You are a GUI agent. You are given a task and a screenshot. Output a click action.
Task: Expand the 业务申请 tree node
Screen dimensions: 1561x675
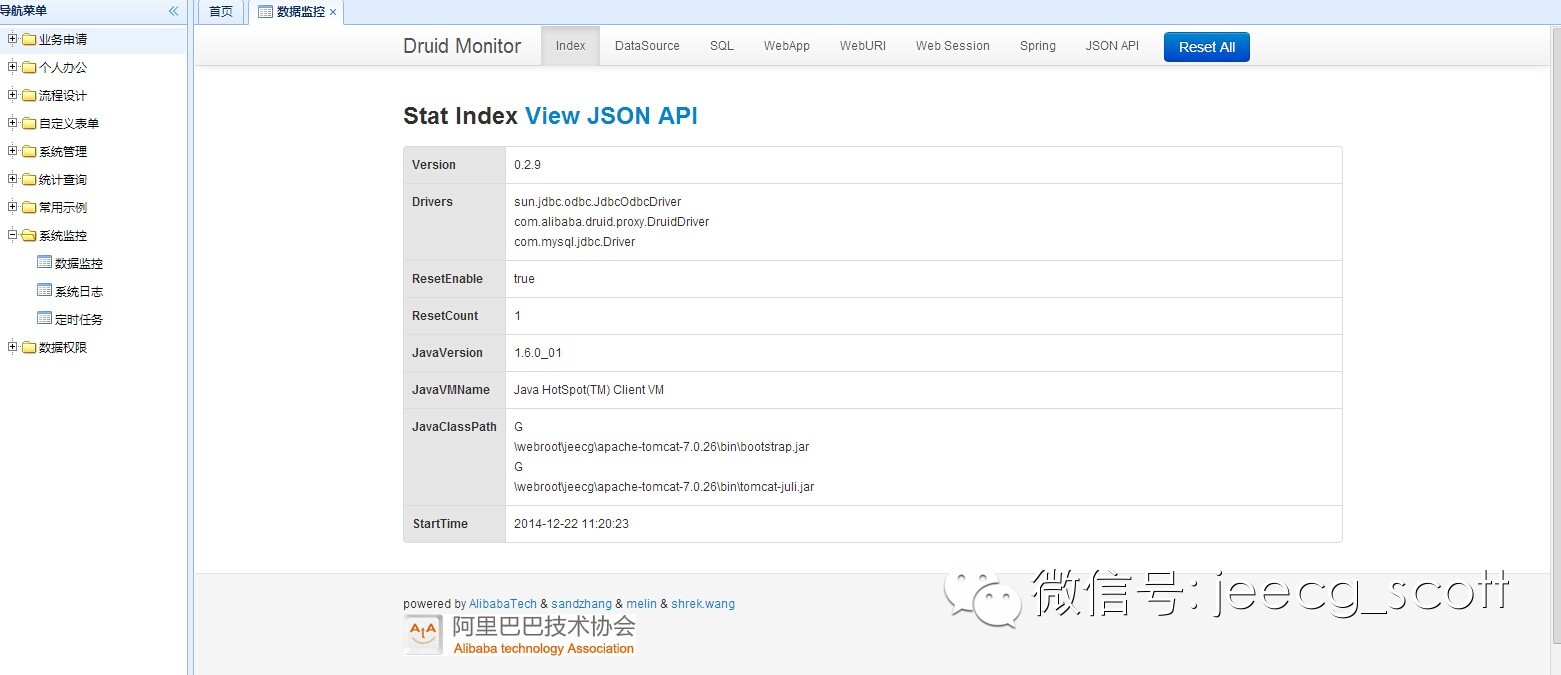tap(12, 40)
